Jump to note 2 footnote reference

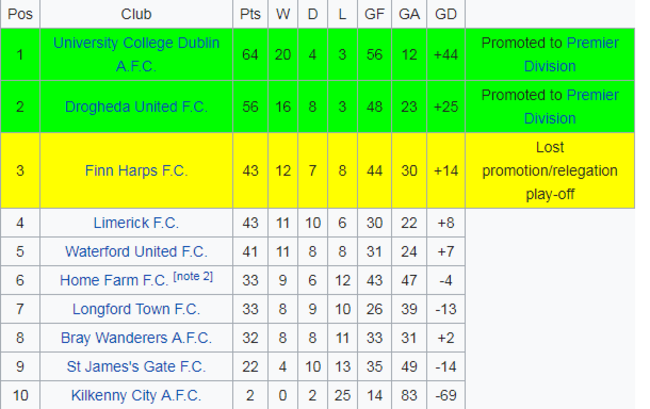click(193, 277)
